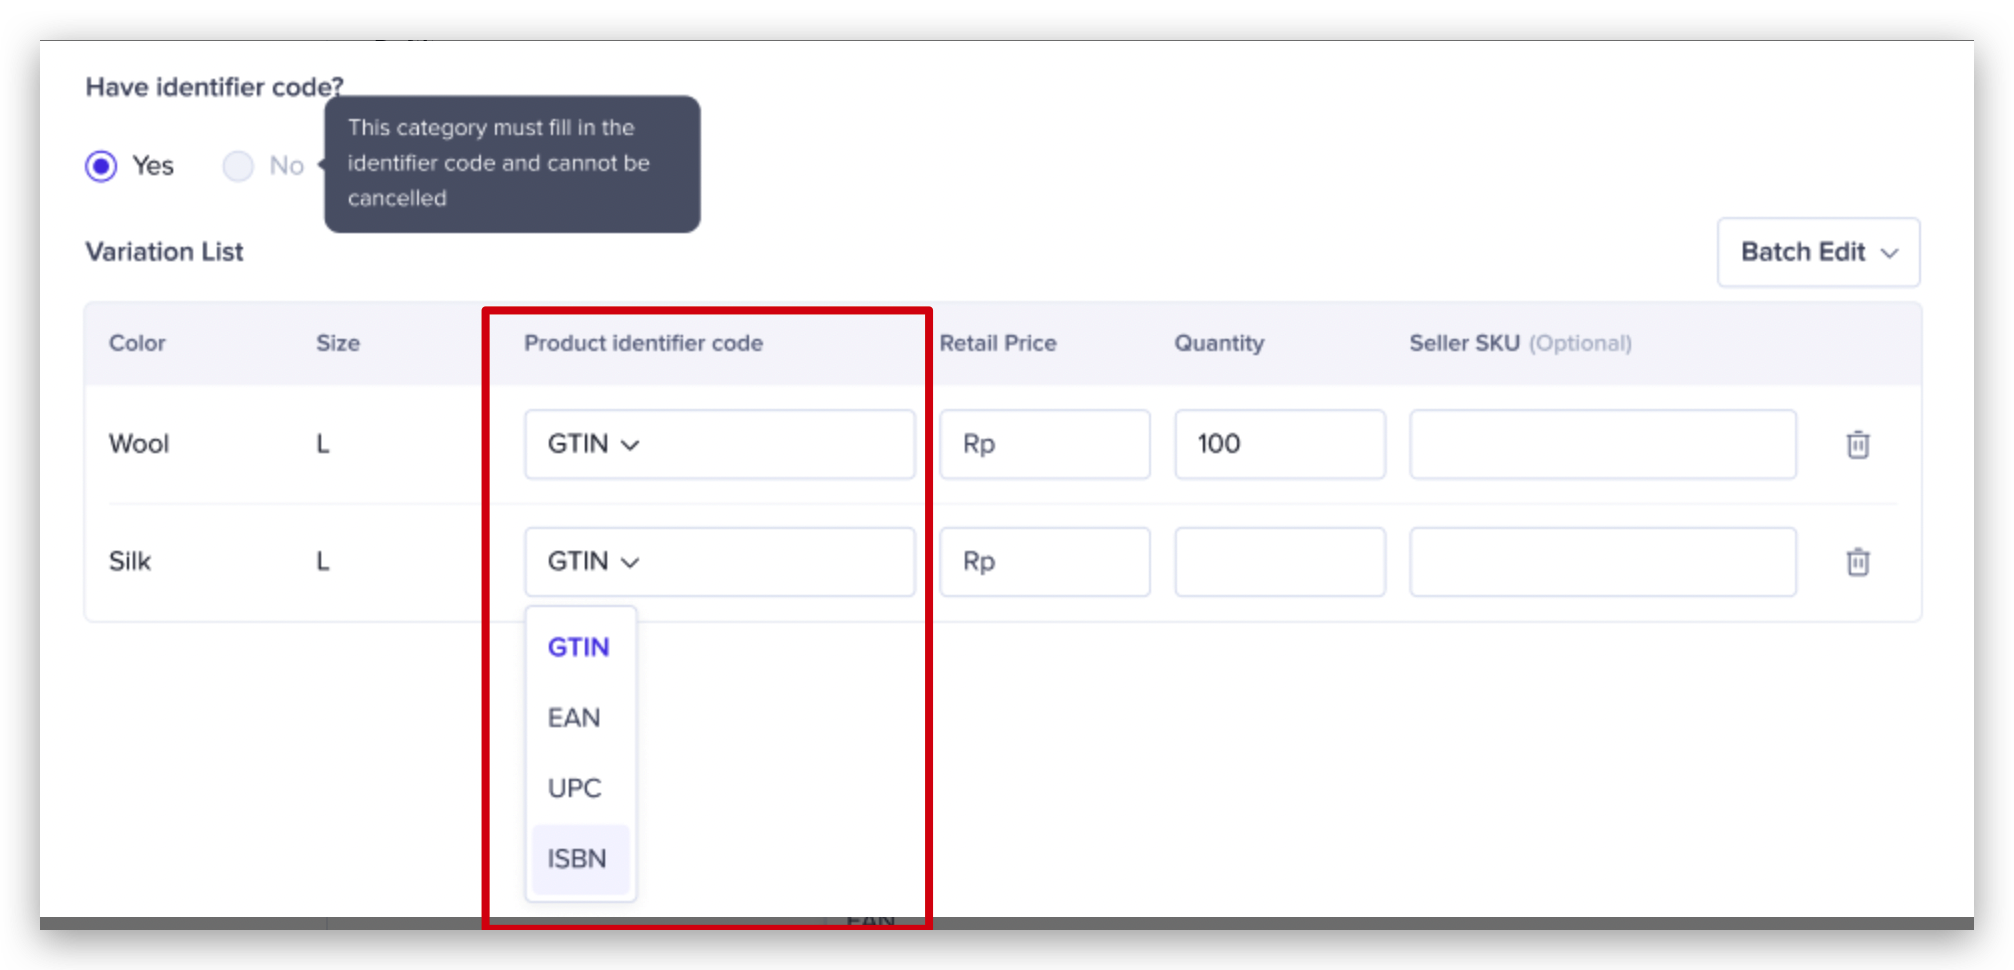
Task: Select EAN from the identifier code list
Action: tap(575, 717)
